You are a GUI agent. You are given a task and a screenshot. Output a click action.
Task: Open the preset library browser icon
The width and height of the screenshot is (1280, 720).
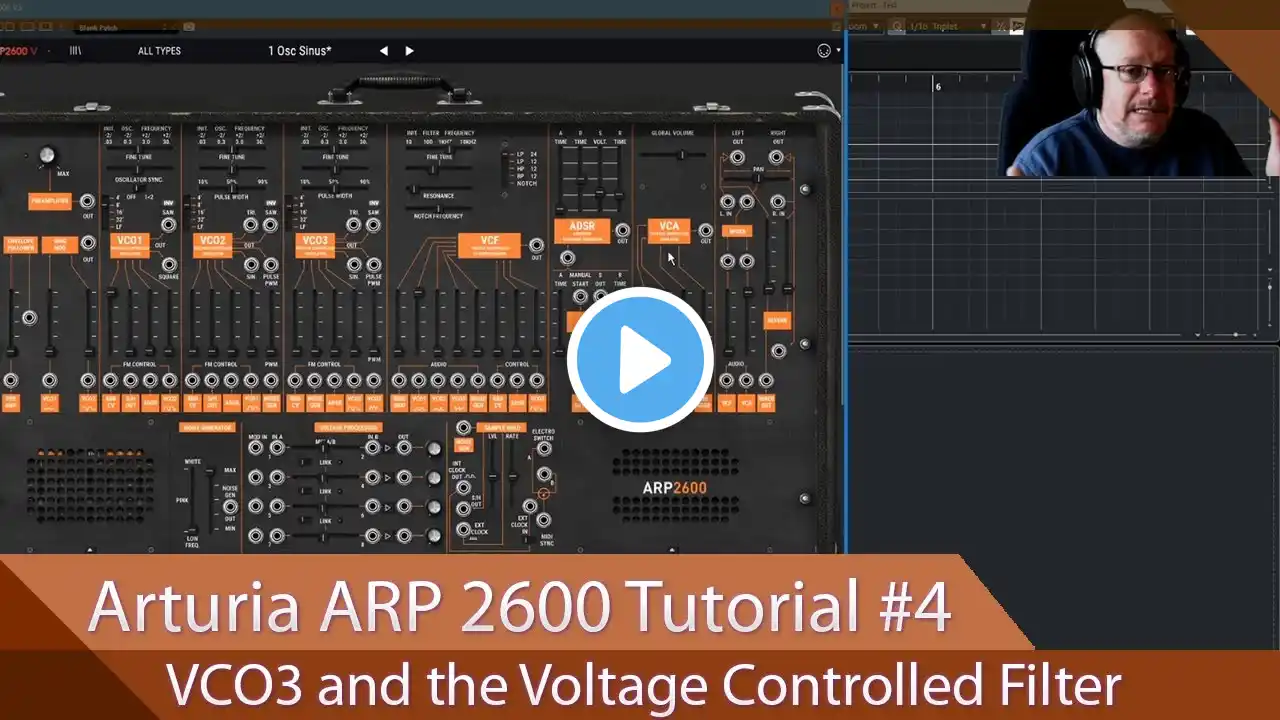click(76, 51)
